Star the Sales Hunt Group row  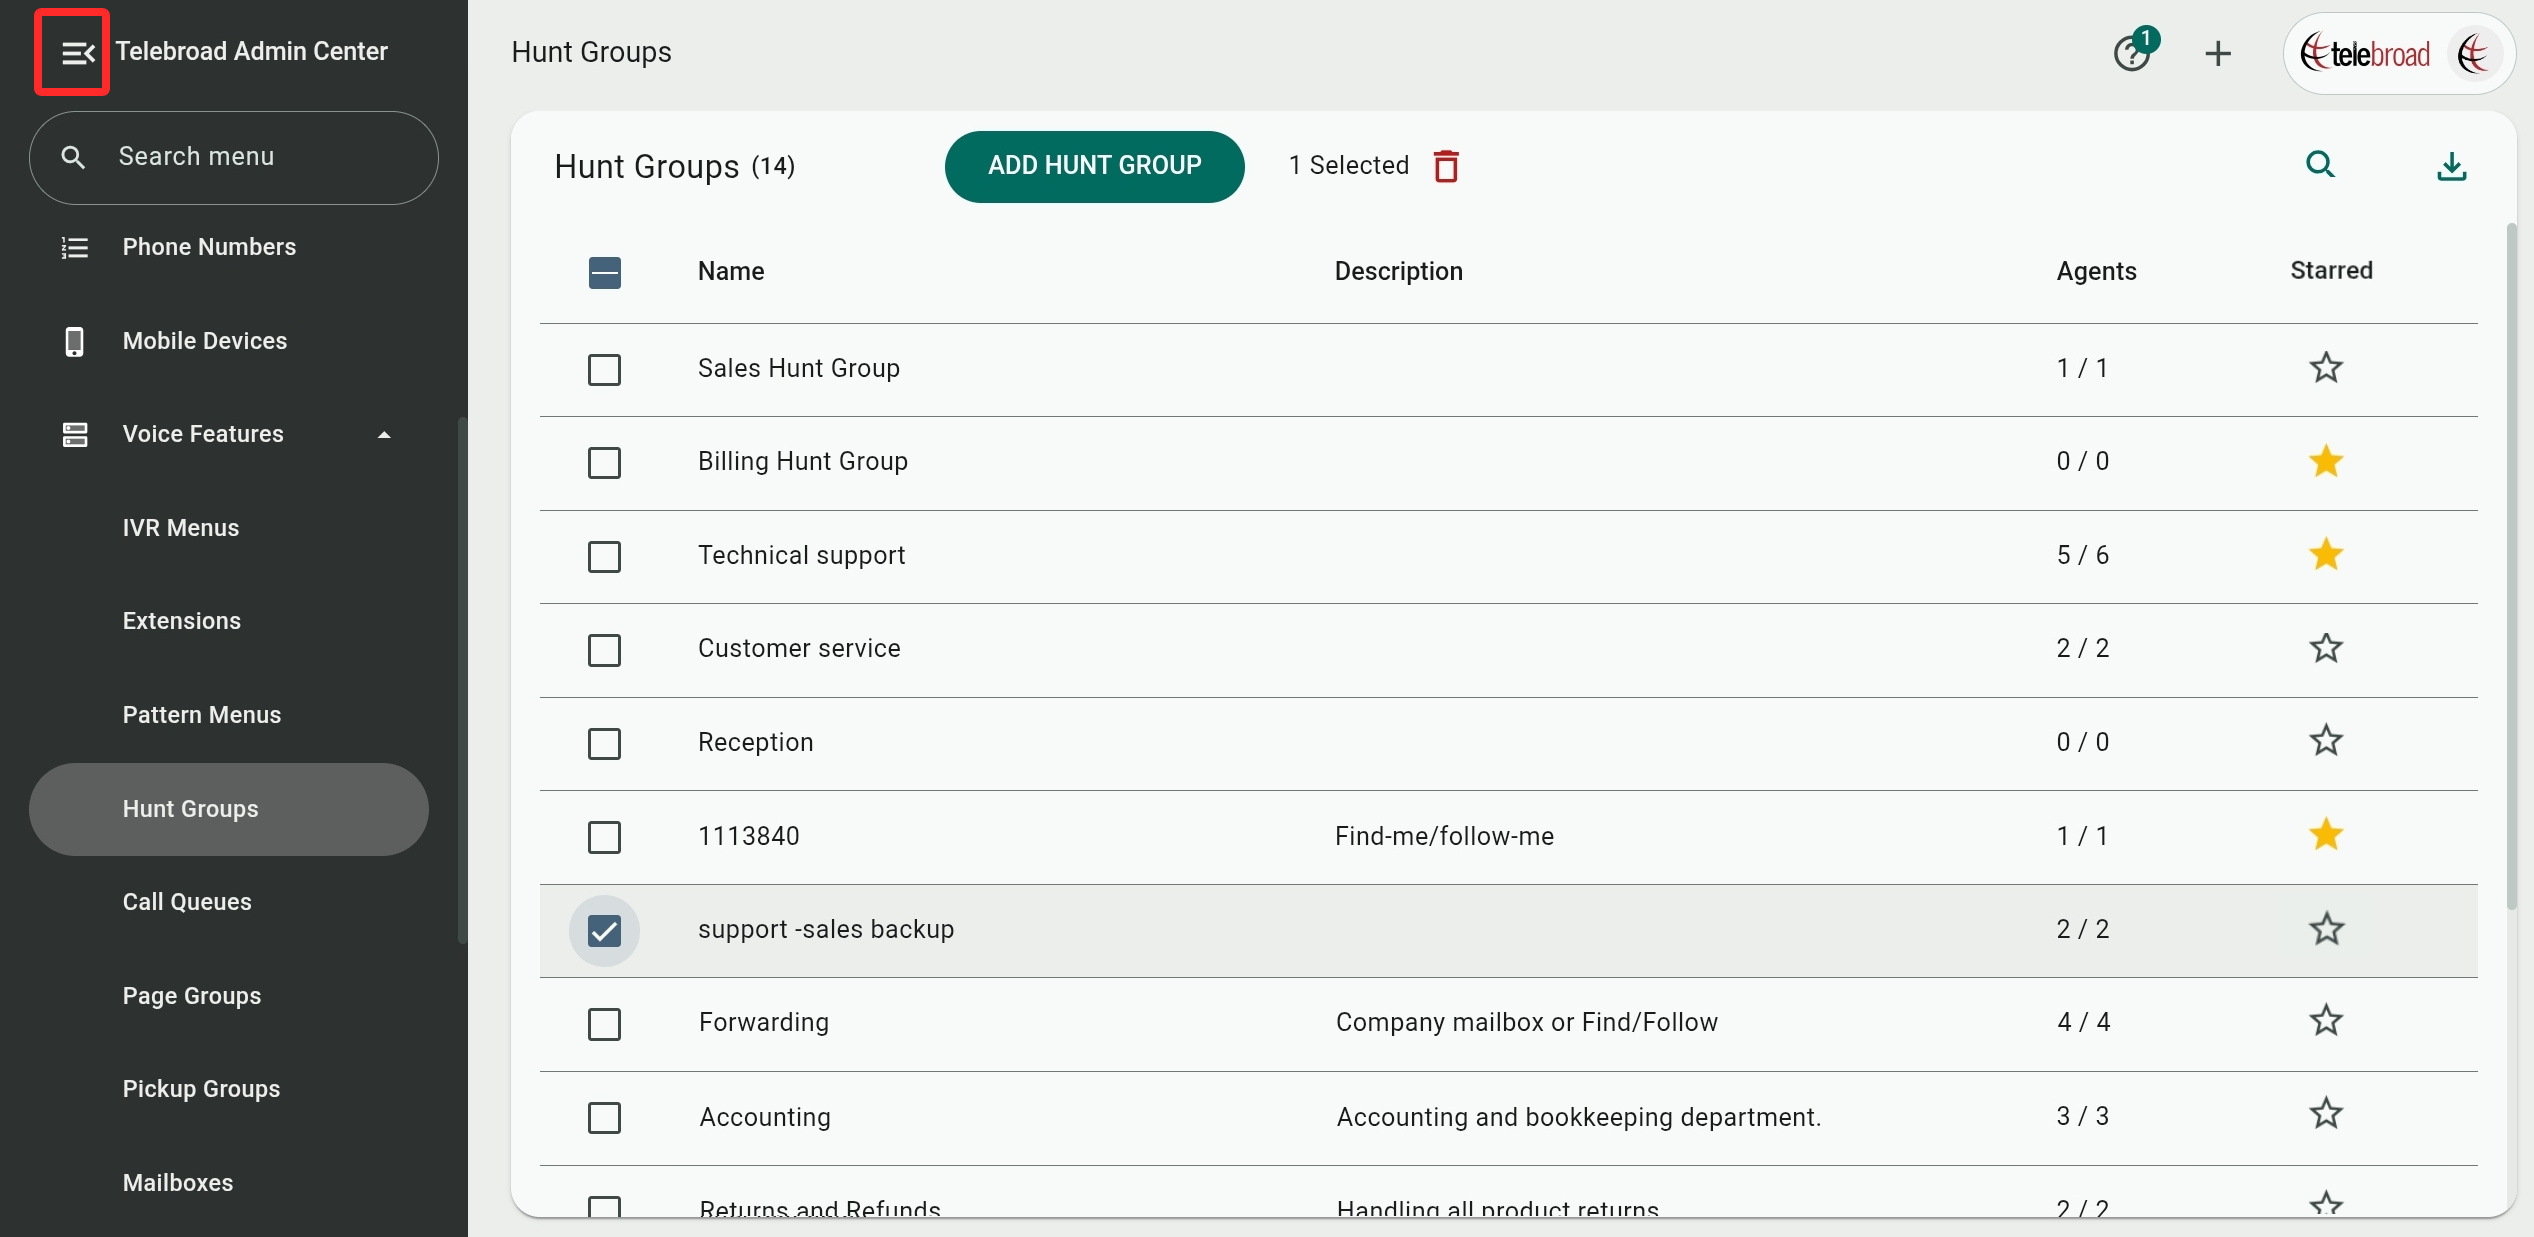(x=2326, y=368)
